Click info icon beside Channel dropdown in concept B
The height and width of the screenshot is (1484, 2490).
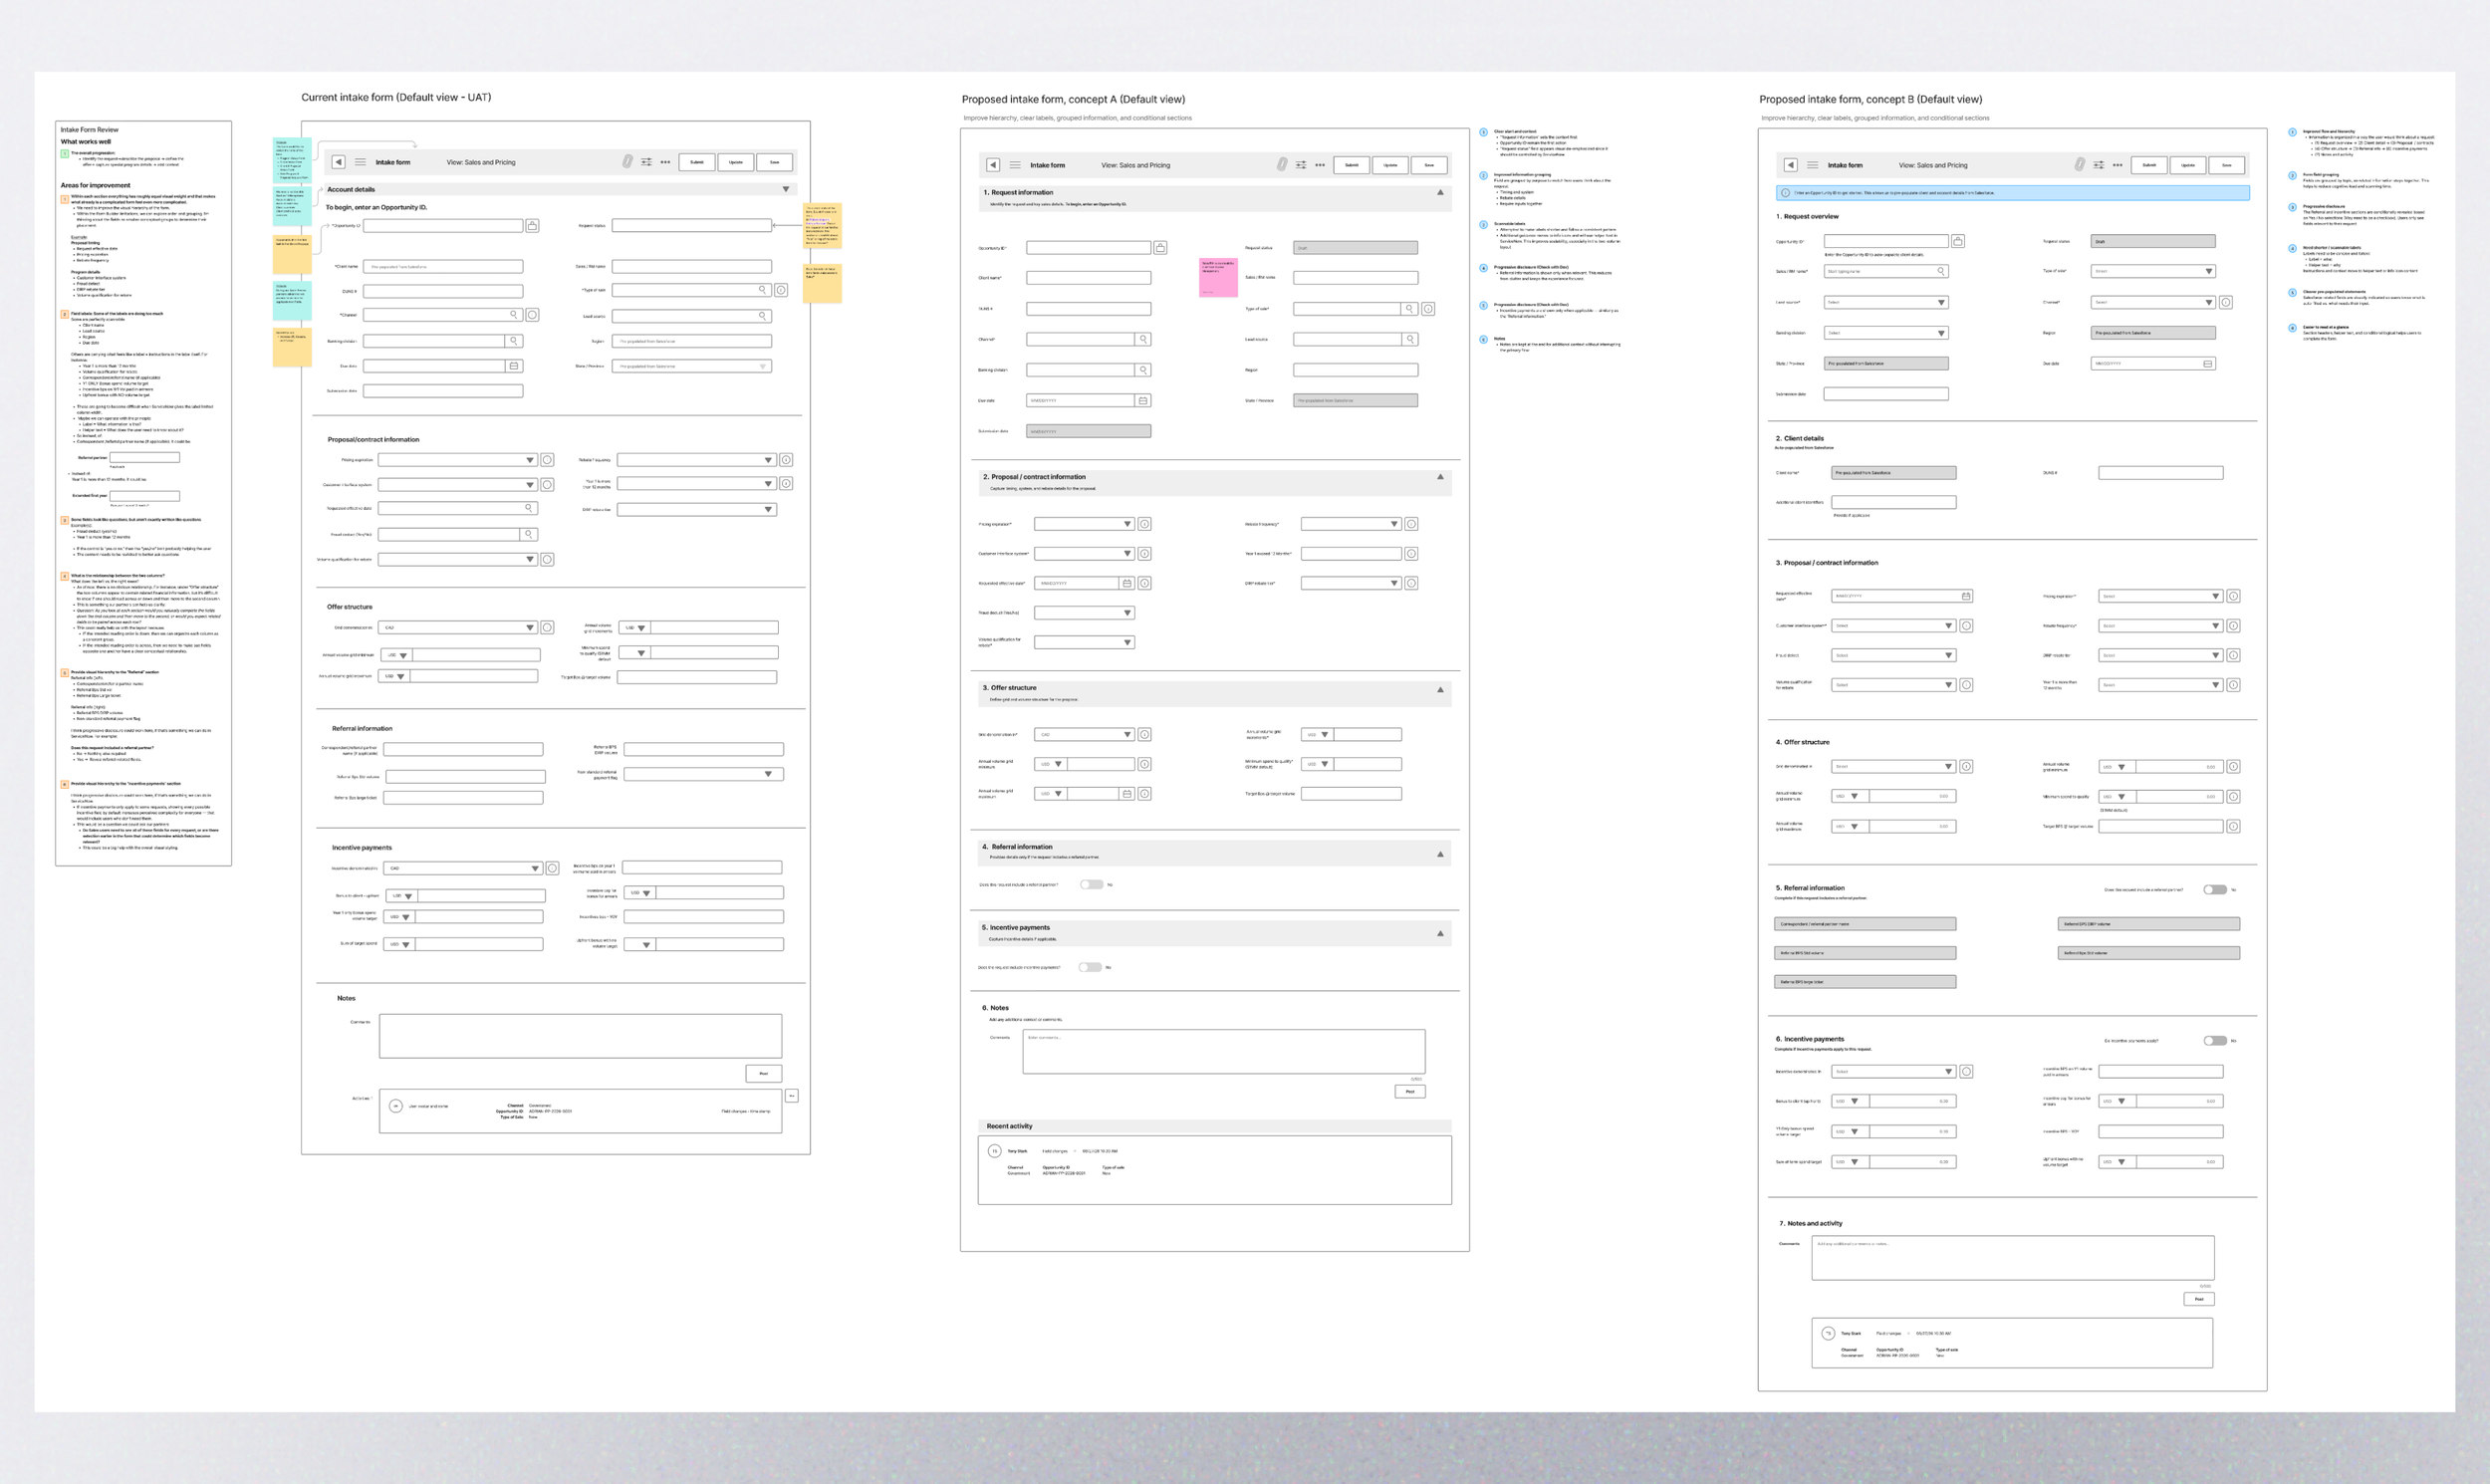tap(2226, 302)
